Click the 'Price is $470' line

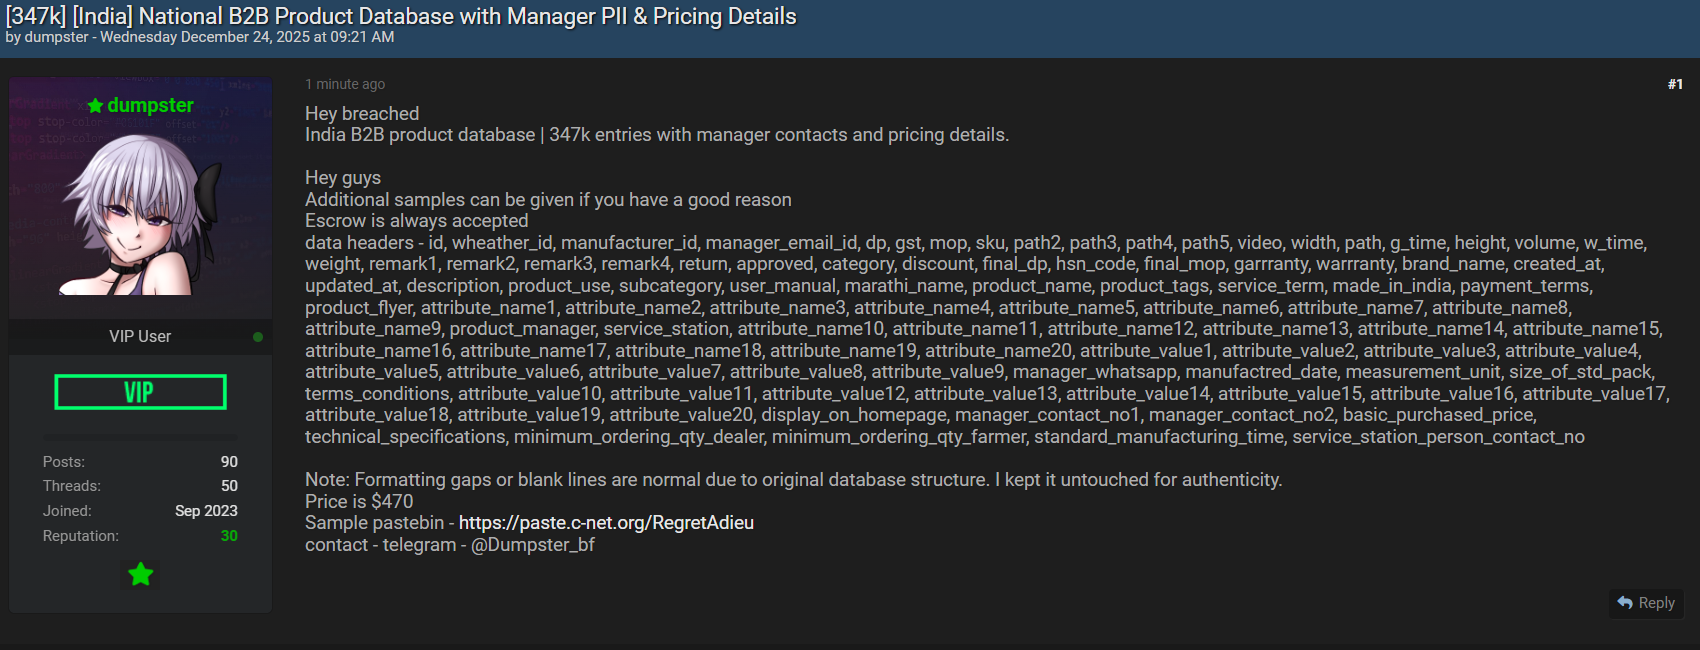click(359, 502)
